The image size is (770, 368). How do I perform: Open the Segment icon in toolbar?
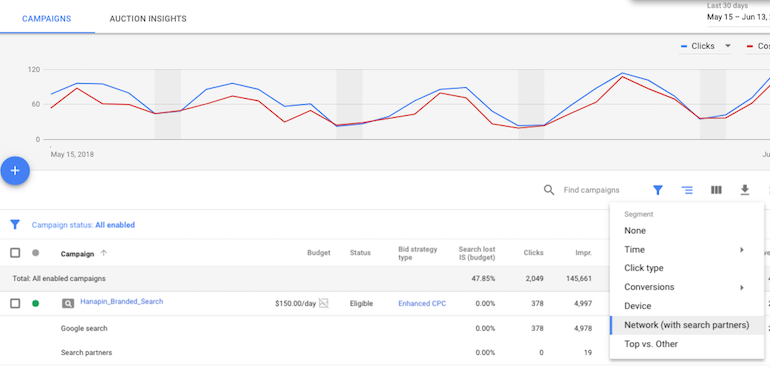coord(687,190)
